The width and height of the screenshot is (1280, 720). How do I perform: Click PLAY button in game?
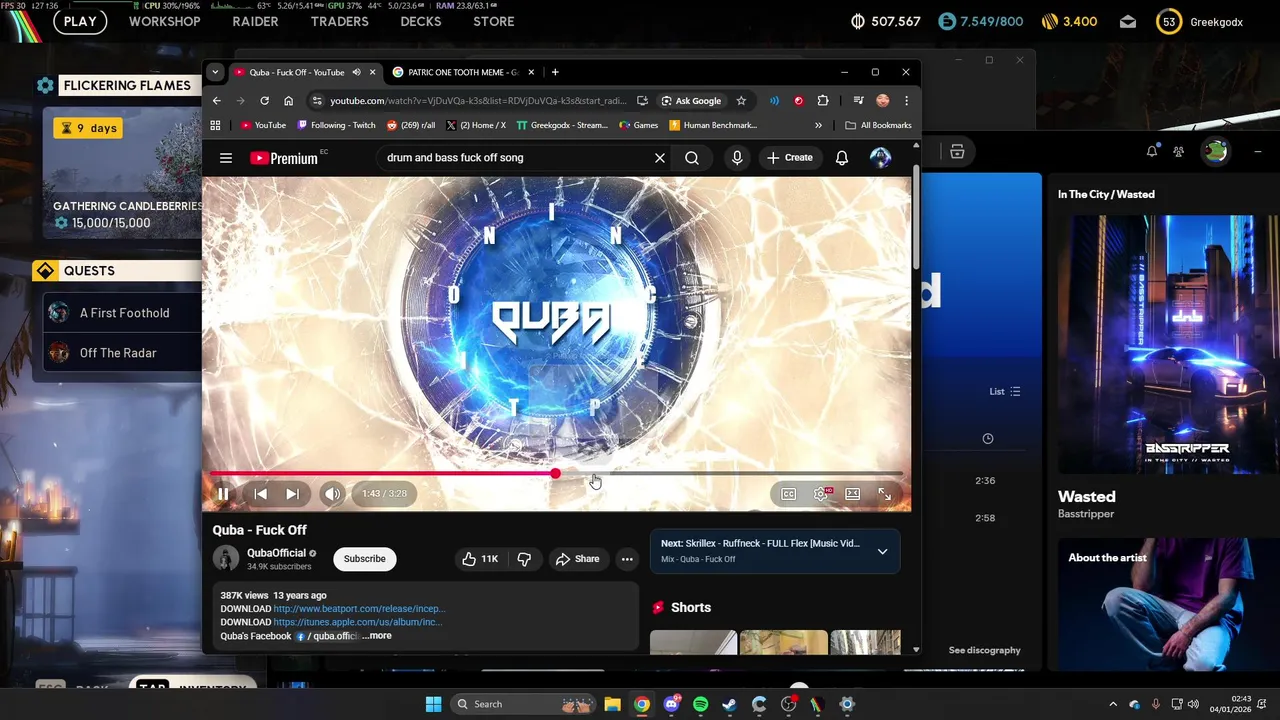[80, 21]
